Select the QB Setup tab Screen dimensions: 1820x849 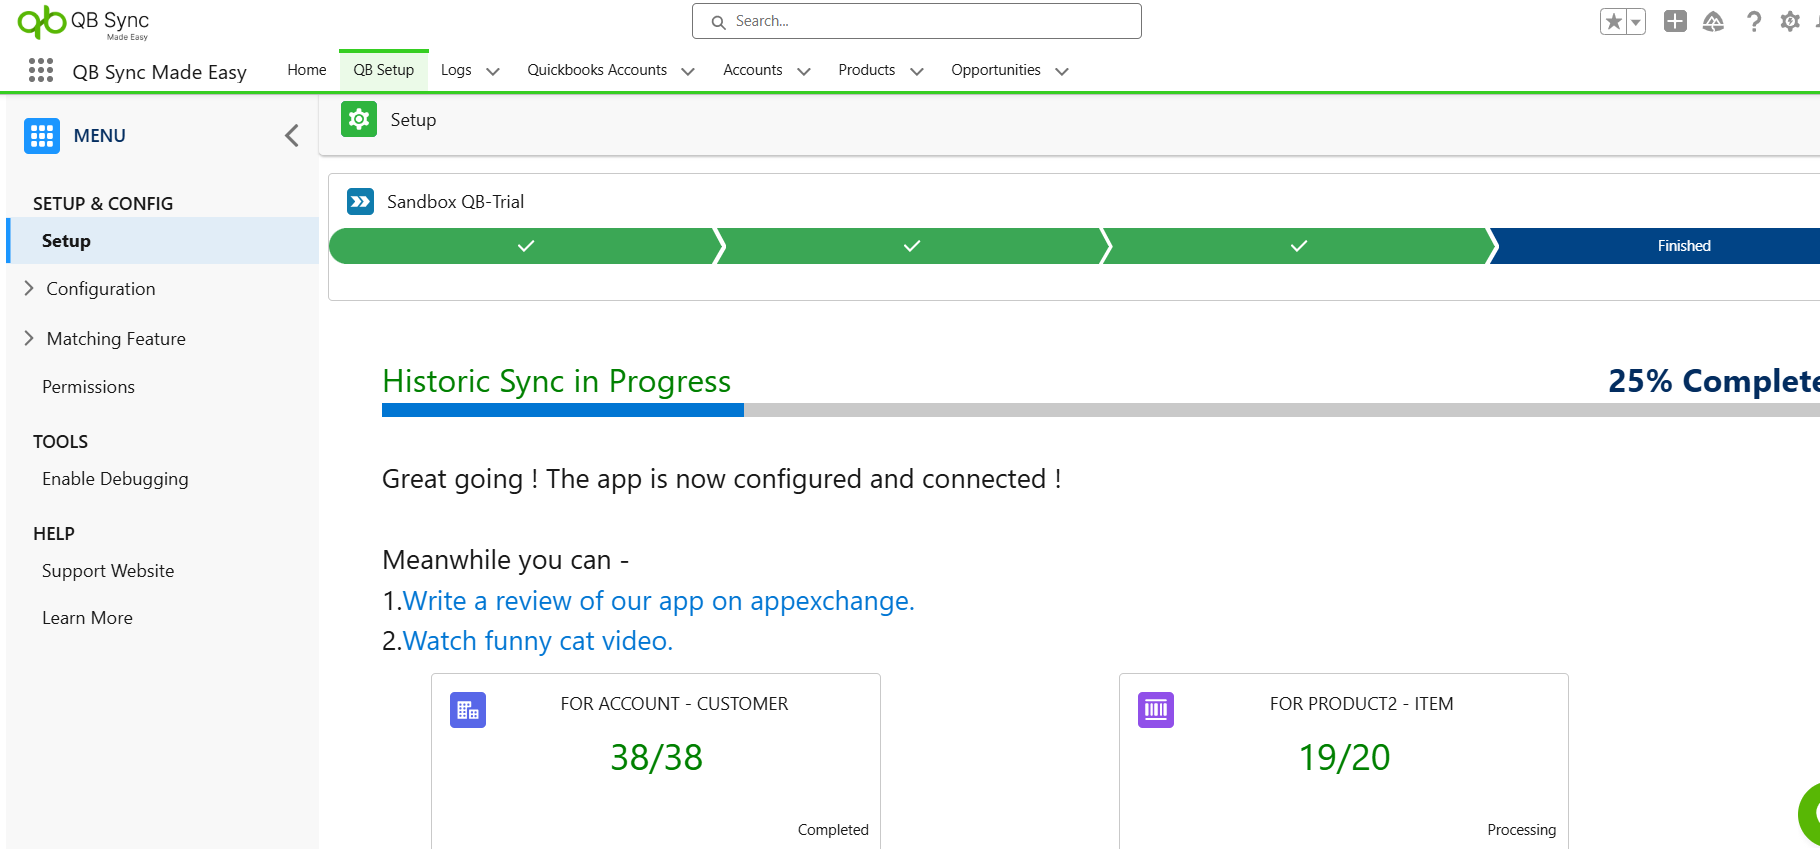click(x=383, y=70)
